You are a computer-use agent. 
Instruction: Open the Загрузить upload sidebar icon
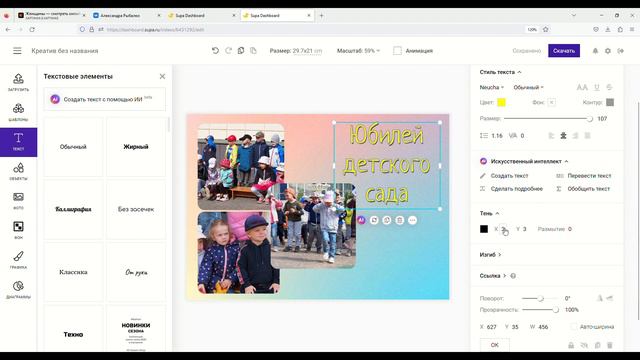click(18, 82)
